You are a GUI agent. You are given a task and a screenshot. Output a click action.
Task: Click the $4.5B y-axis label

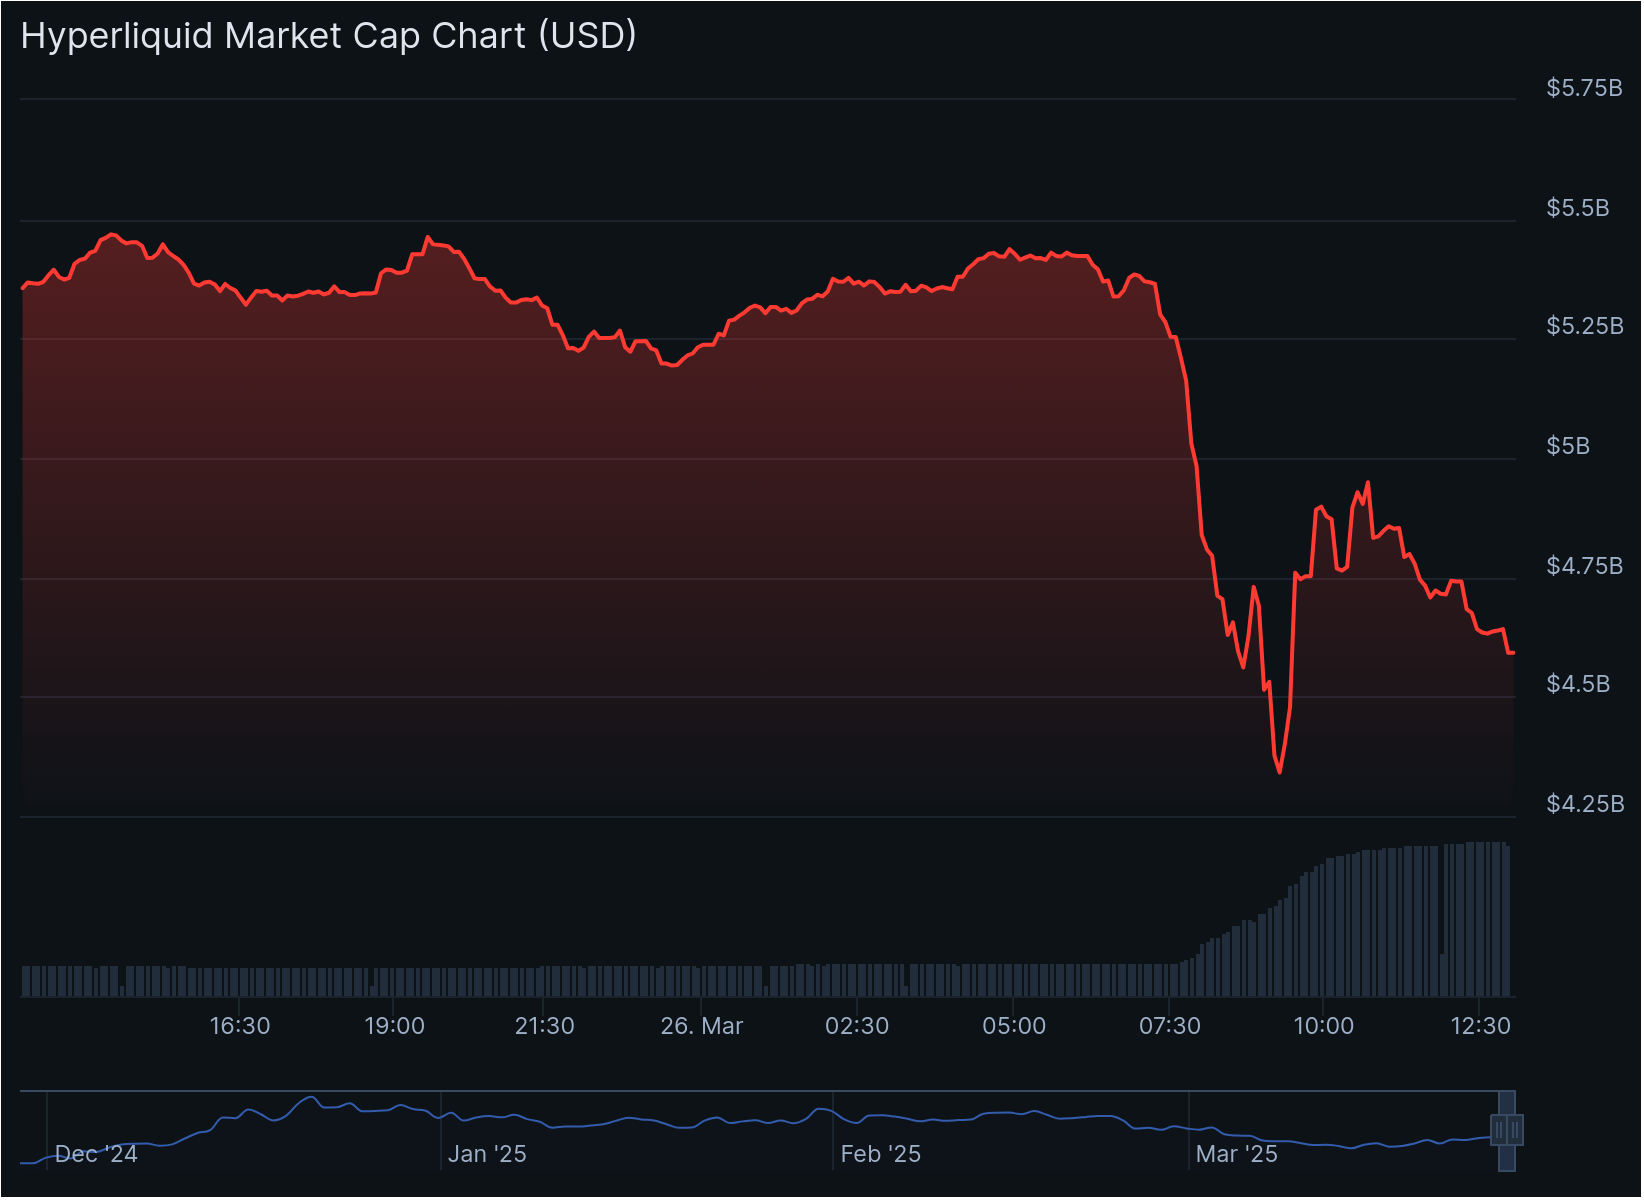(1578, 684)
